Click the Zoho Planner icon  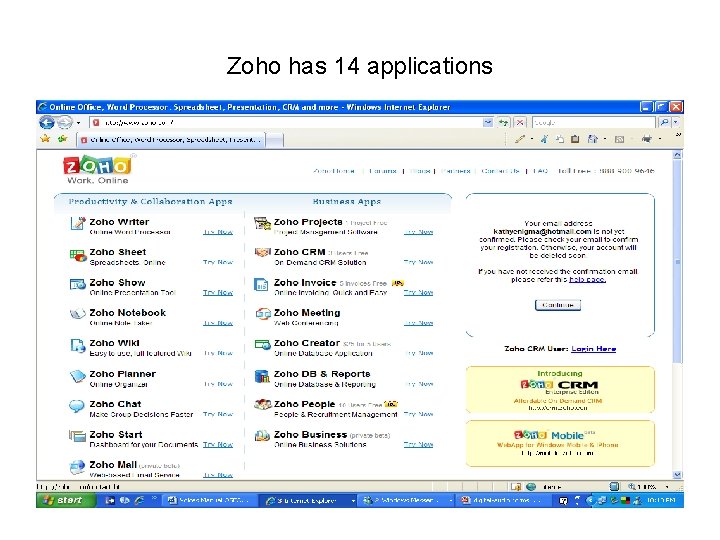pyautogui.click(x=78, y=376)
